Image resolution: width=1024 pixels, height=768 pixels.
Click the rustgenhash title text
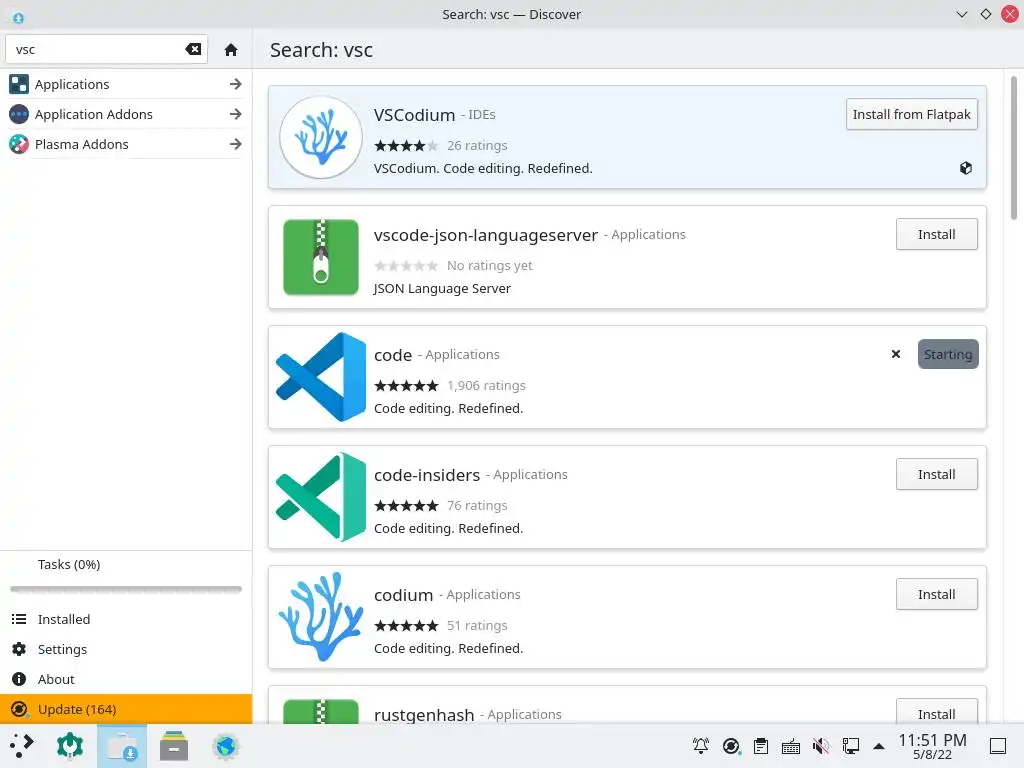(424, 715)
